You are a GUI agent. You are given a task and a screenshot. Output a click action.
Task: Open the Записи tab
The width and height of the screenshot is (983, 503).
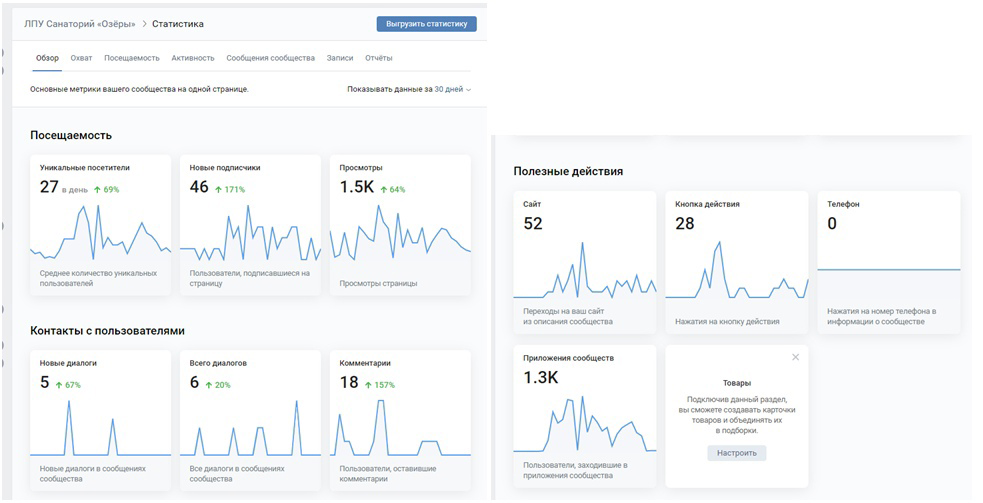340,58
